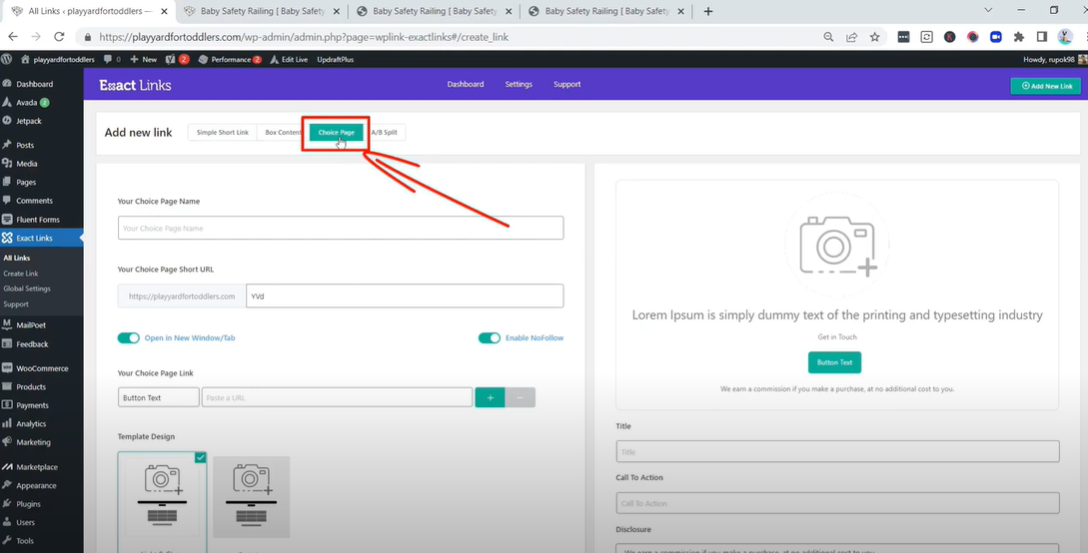
Task: Focus the short URL slug field
Action: tap(405, 296)
